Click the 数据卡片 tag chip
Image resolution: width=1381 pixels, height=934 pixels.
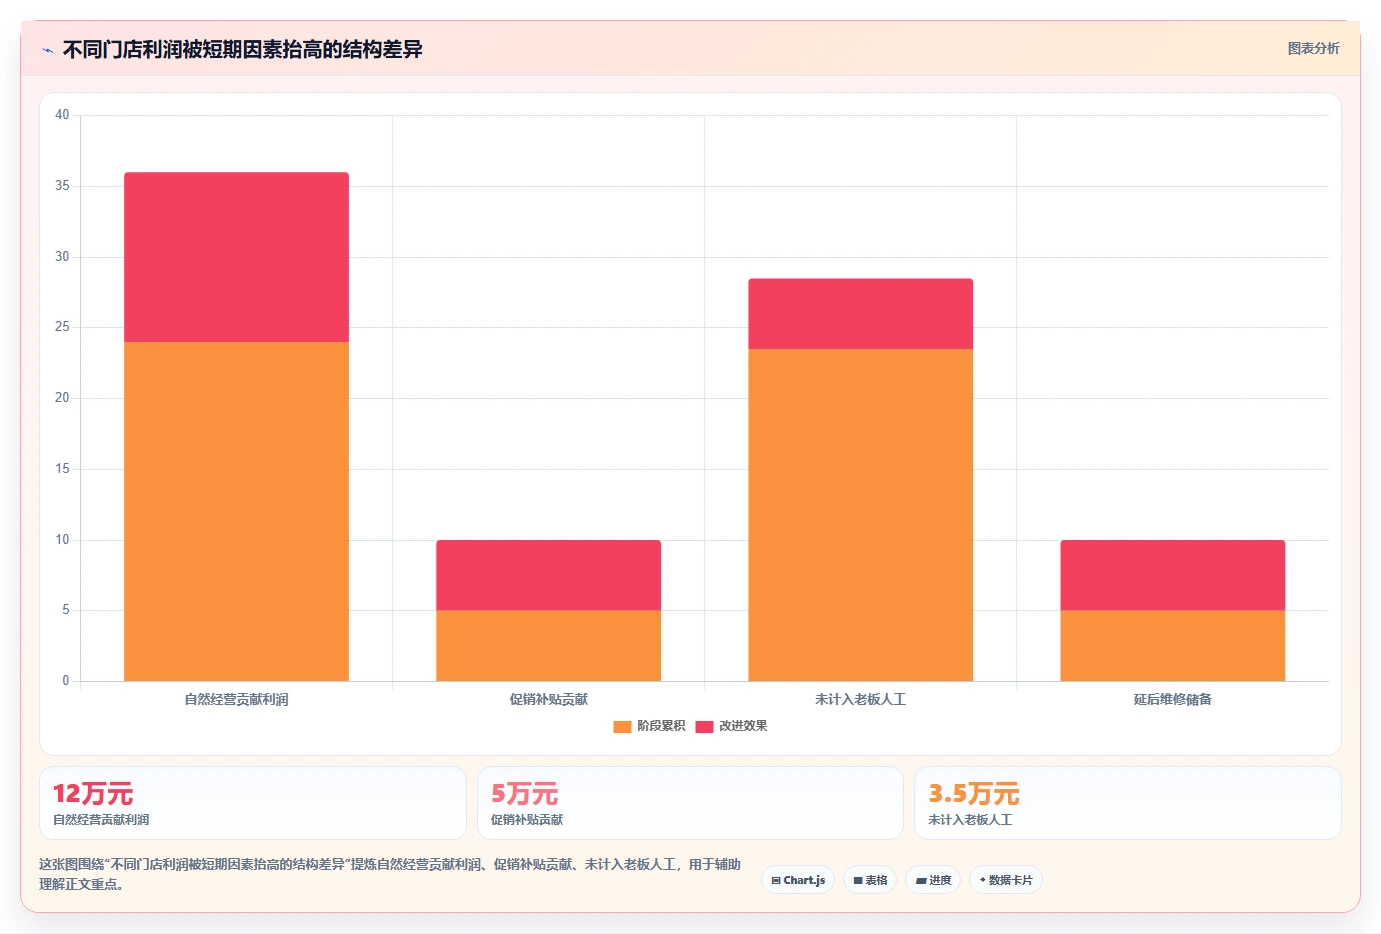(1006, 880)
